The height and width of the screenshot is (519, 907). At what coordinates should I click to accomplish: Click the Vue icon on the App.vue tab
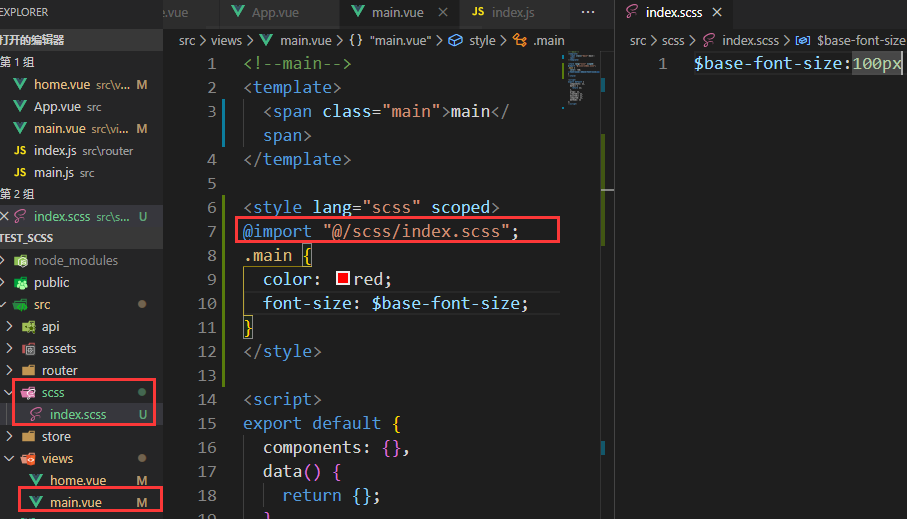click(x=238, y=12)
